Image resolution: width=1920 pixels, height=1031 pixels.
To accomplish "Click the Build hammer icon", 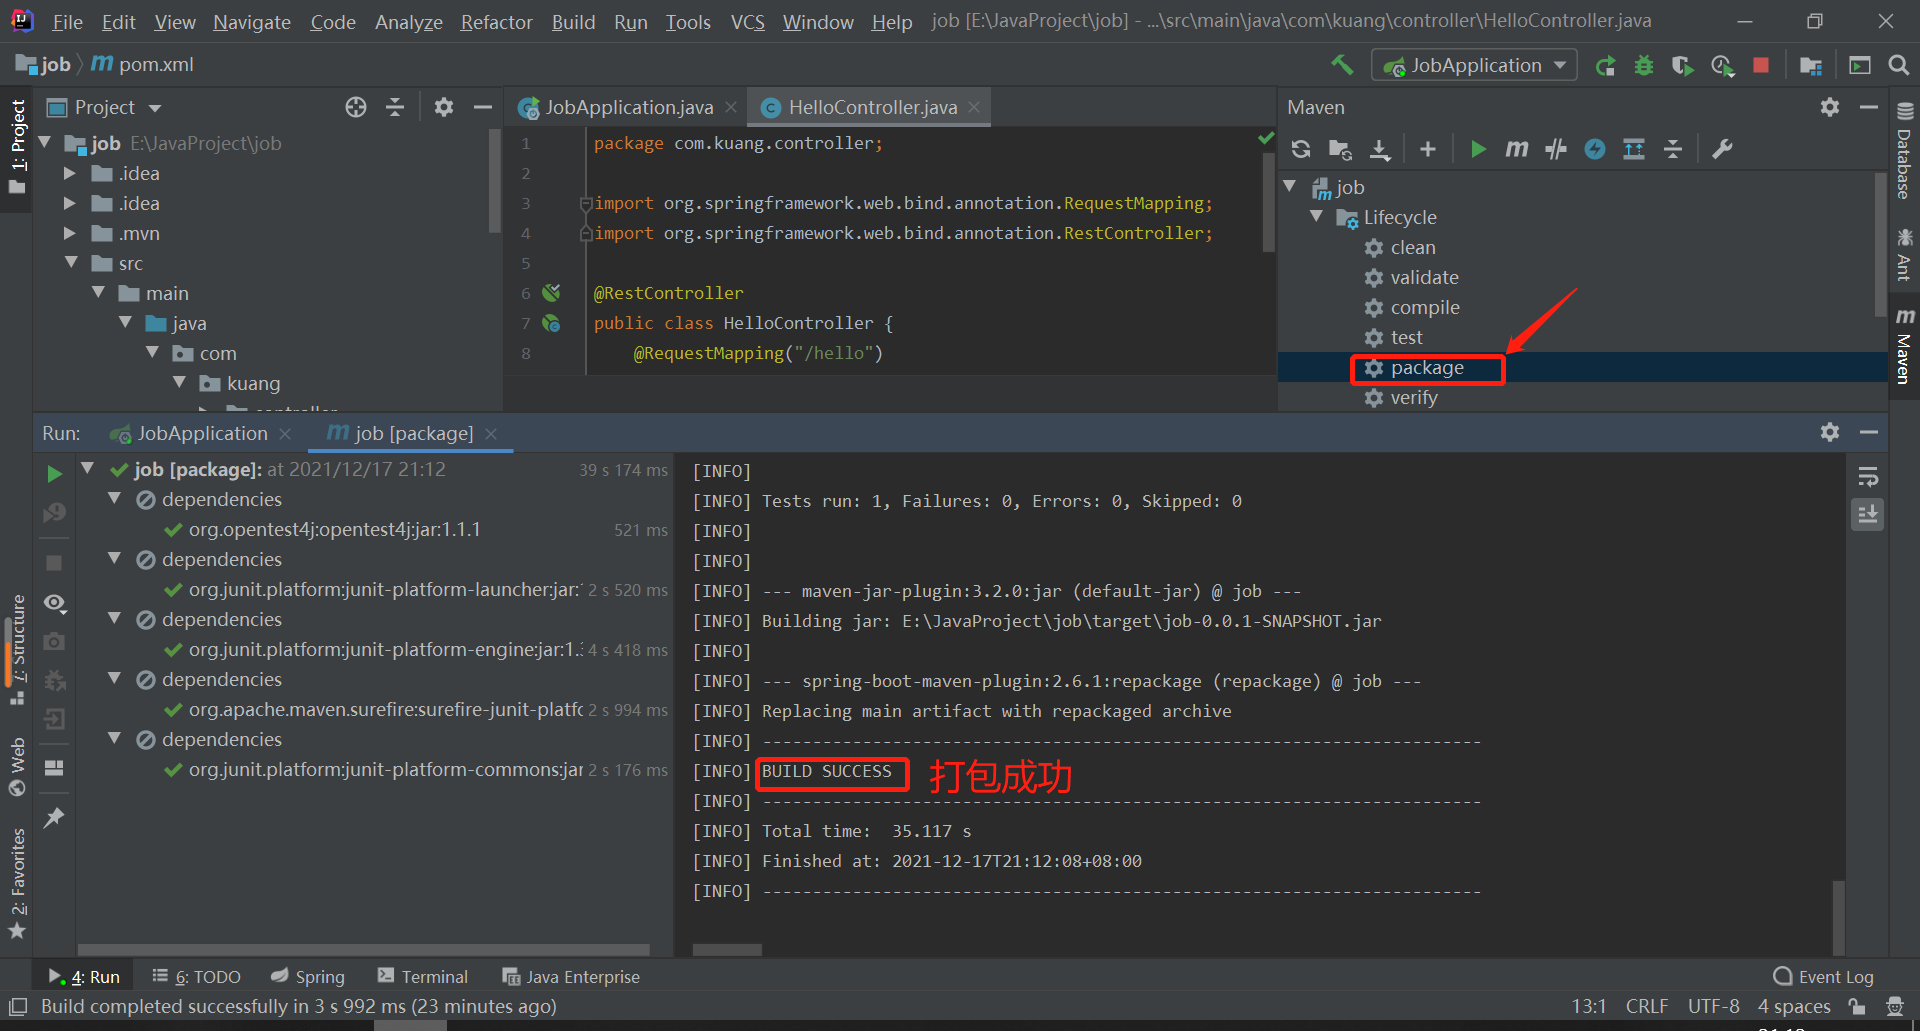I will tap(1342, 66).
